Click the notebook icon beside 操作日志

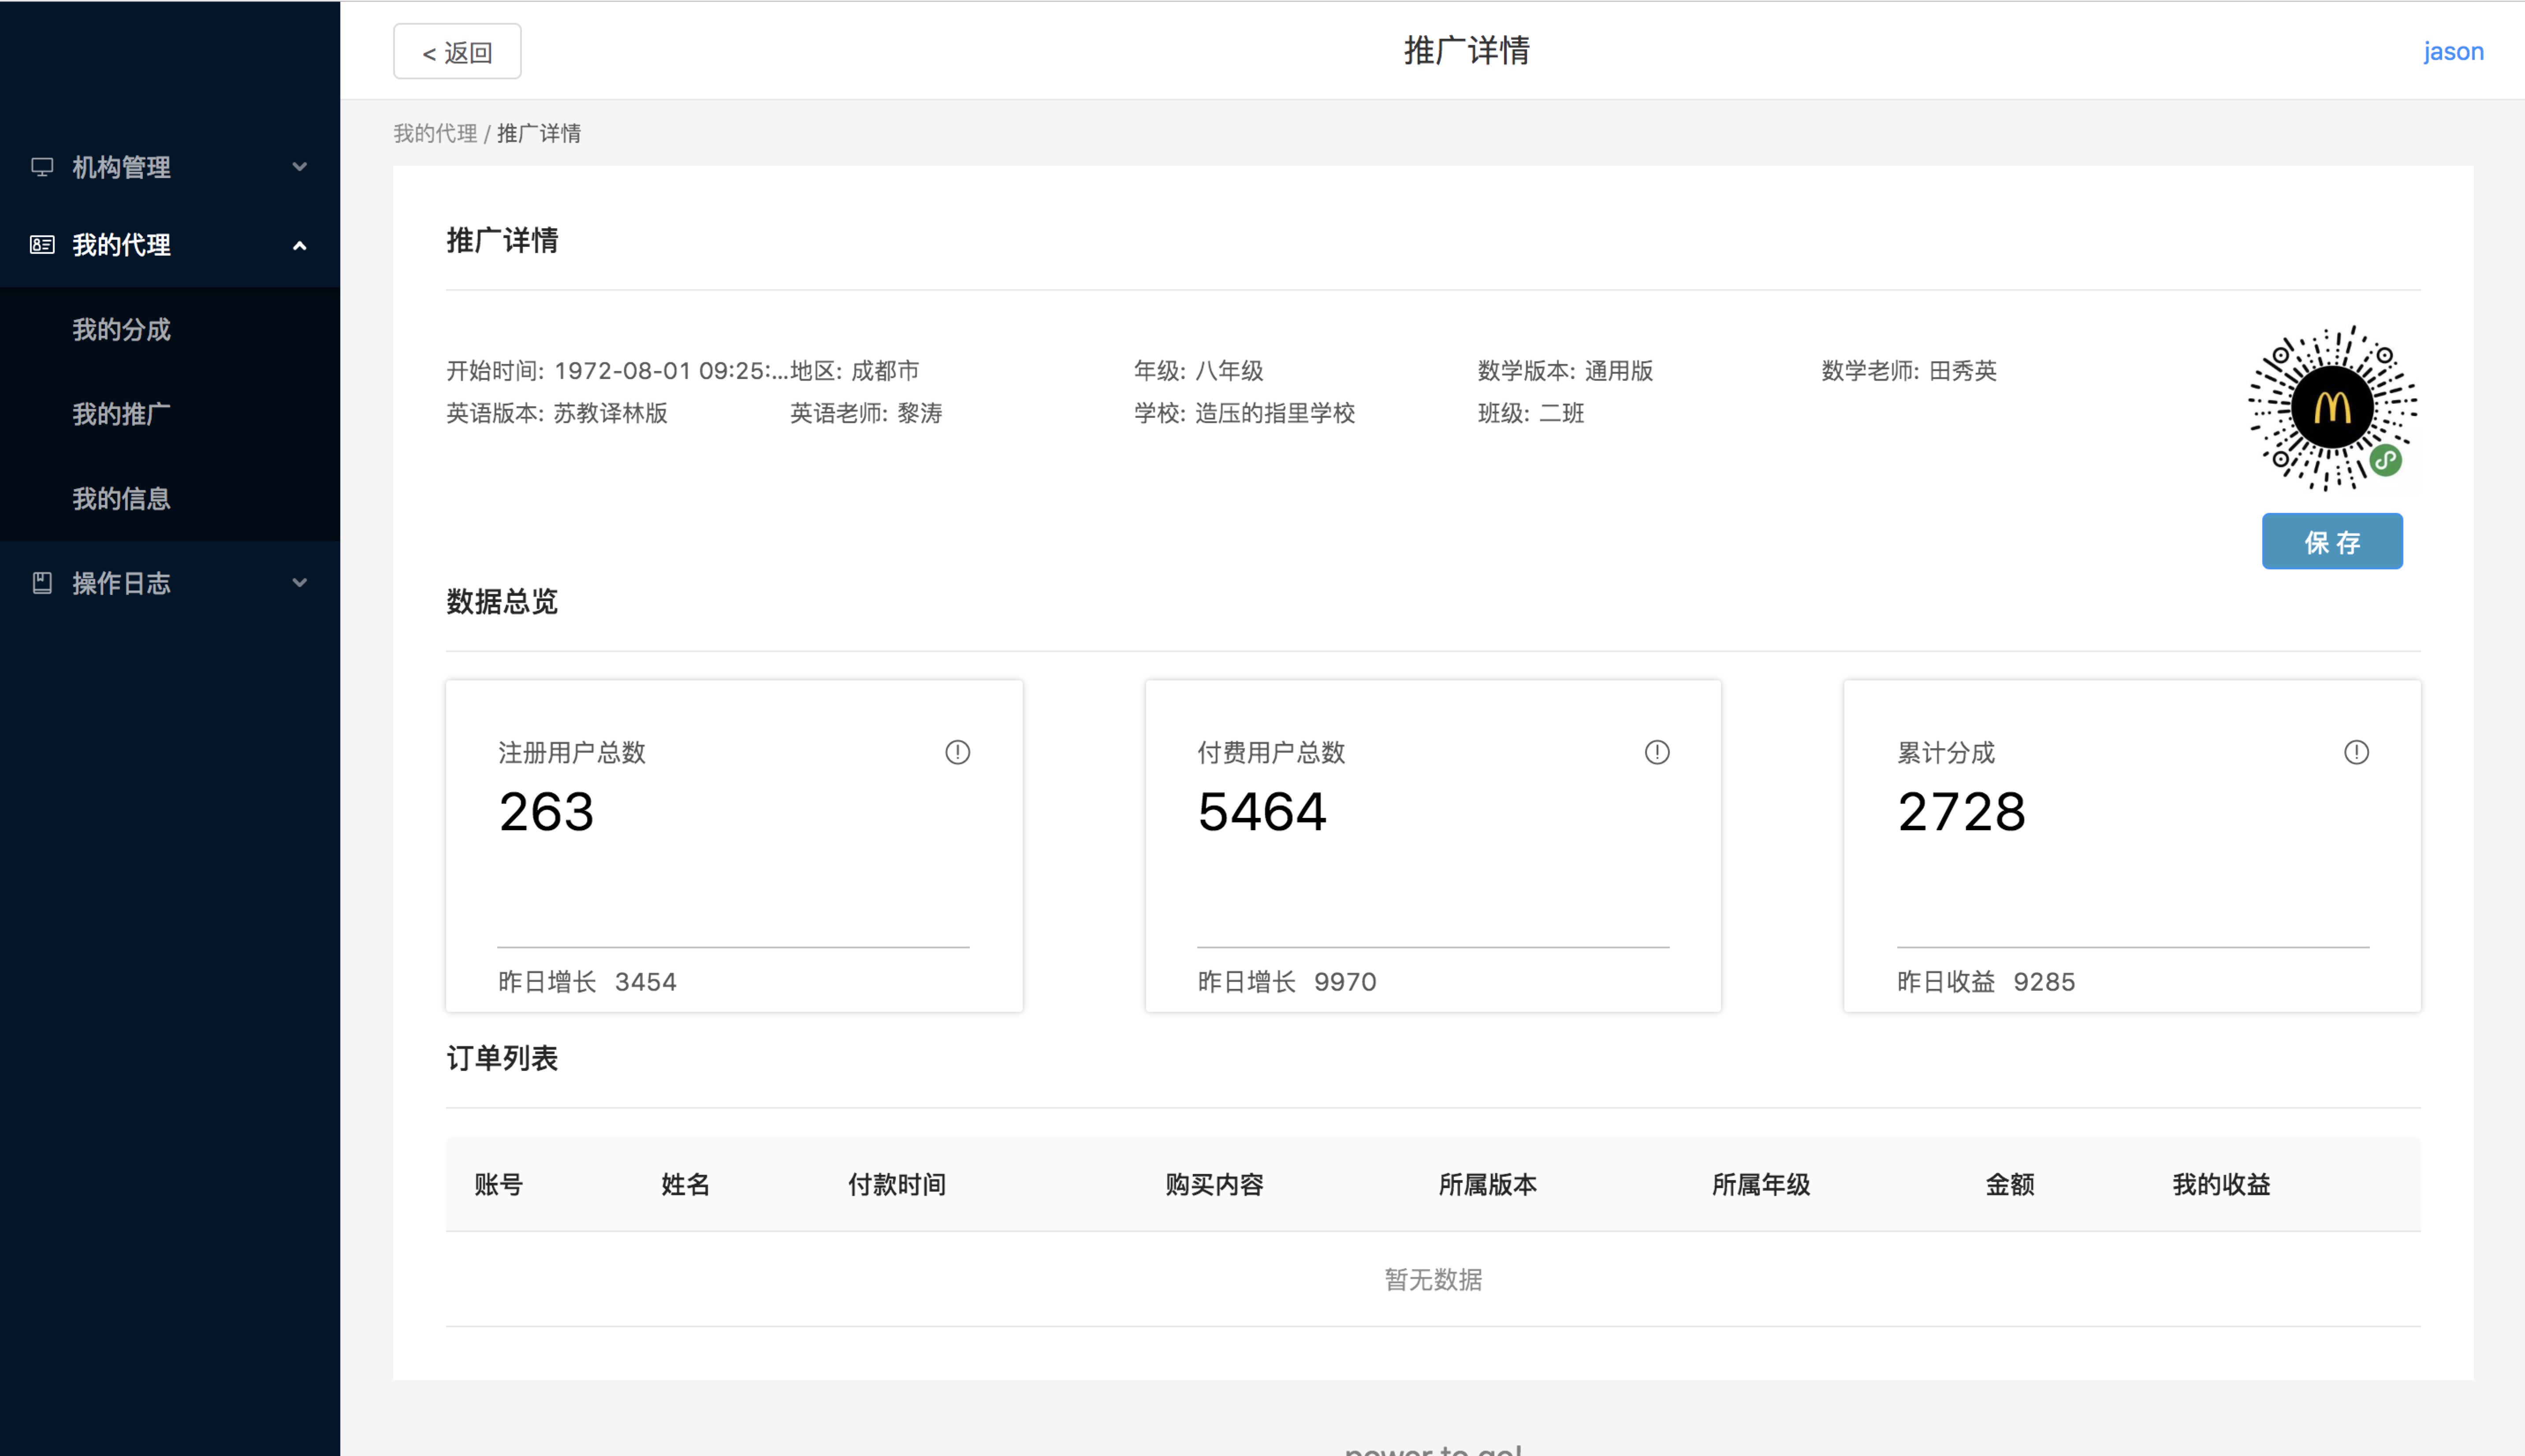click(42, 583)
